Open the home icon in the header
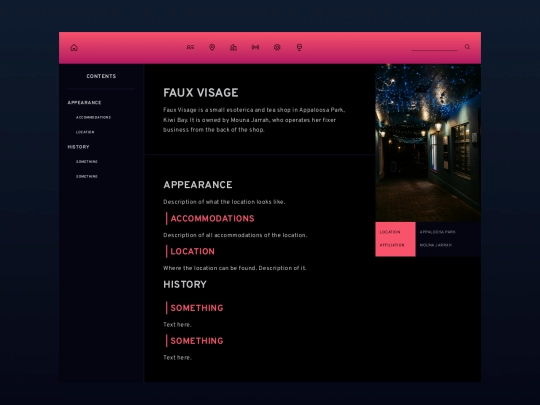This screenshot has height=405, width=540. point(74,48)
